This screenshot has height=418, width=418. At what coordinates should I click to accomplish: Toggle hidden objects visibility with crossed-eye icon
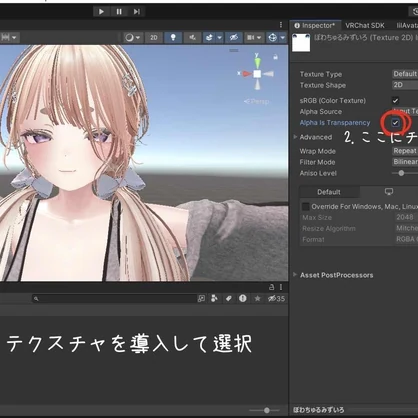[x=234, y=38]
